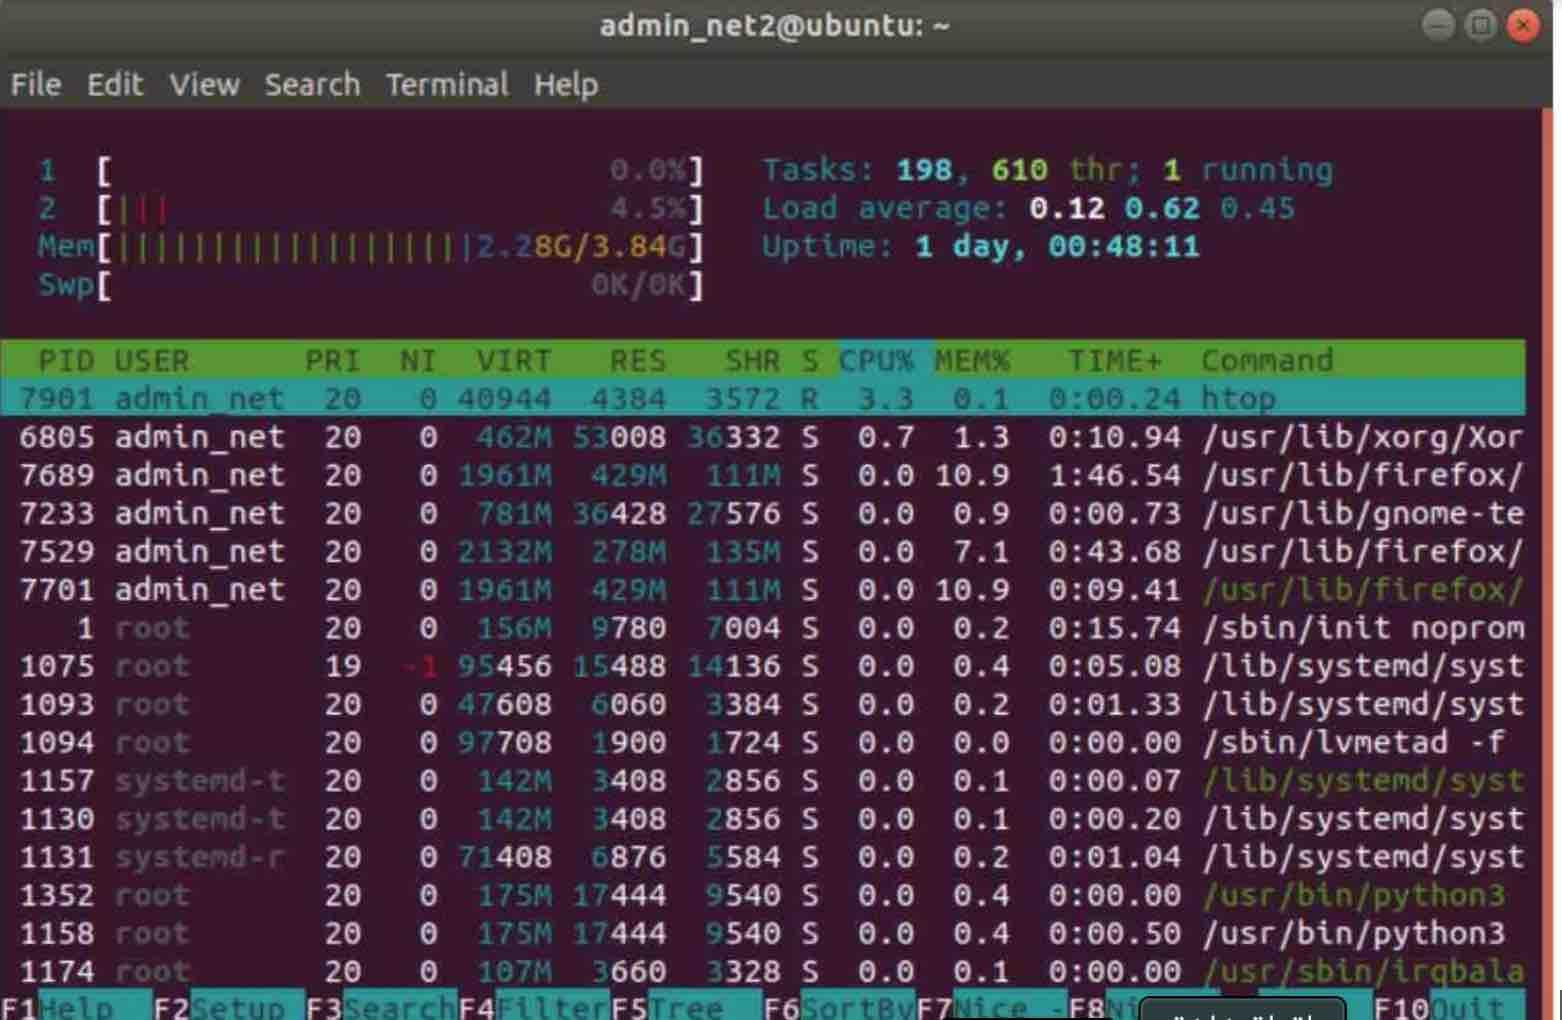Image resolution: width=1562 pixels, height=1020 pixels.
Task: Select the firefox process row PID 7529
Action: (763, 551)
